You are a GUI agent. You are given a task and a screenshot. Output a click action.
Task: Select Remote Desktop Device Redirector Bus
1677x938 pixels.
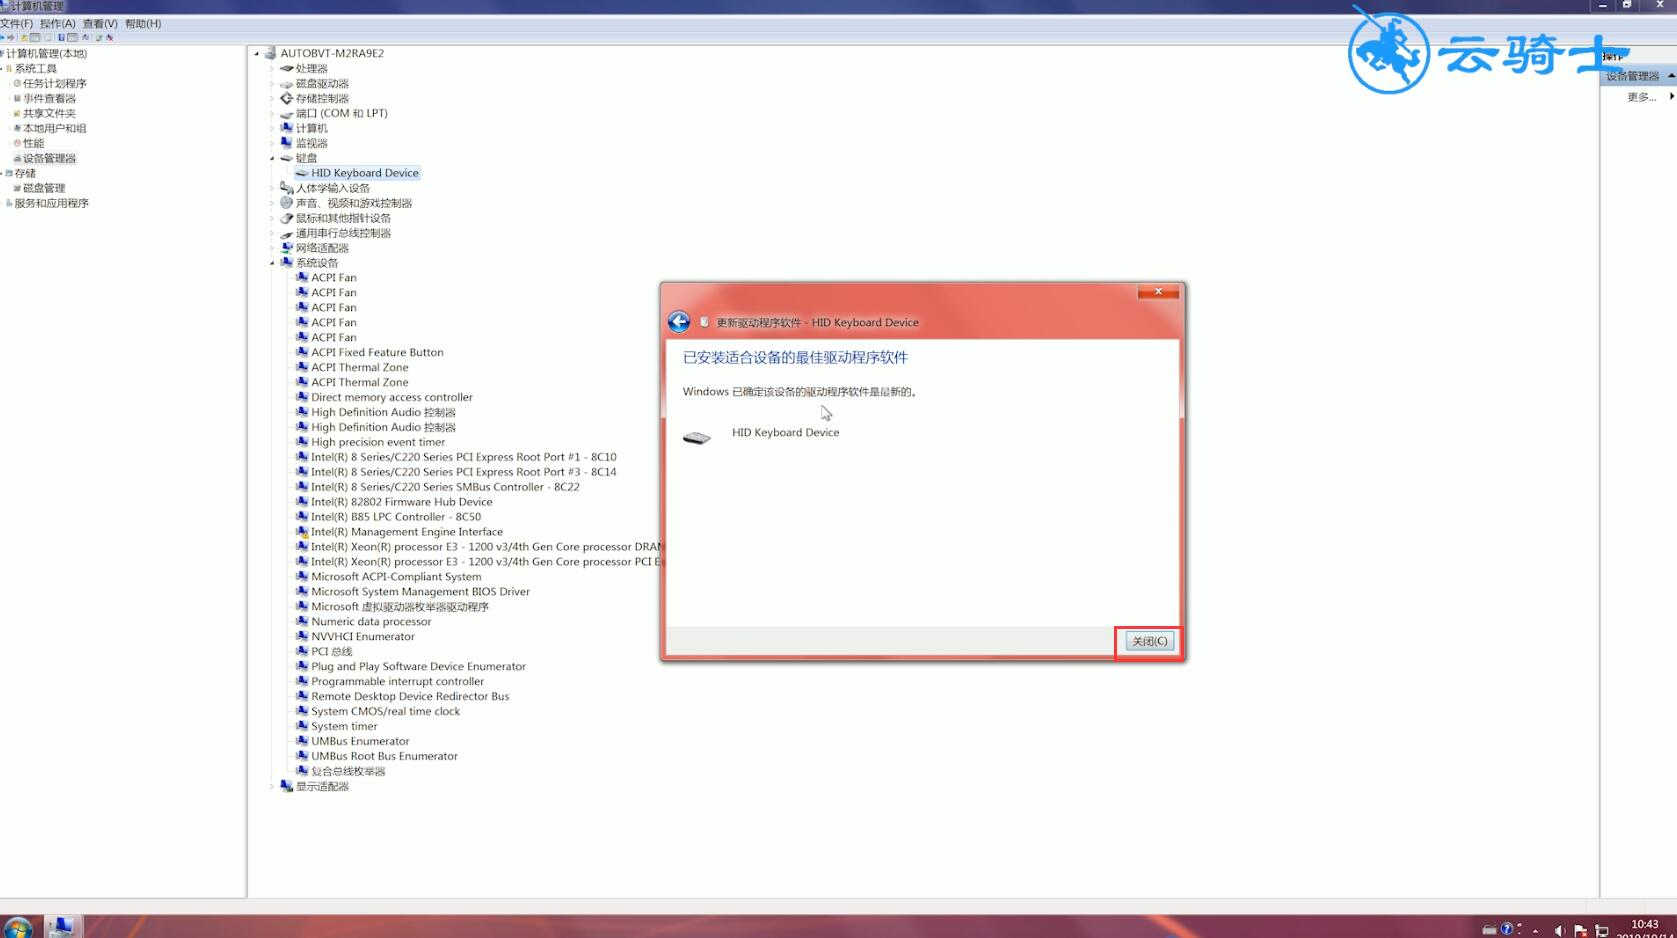[410, 696]
